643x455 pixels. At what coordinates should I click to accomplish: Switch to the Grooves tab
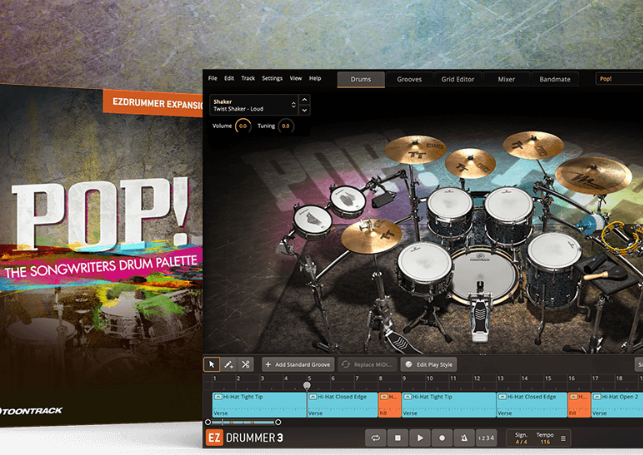pyautogui.click(x=409, y=79)
